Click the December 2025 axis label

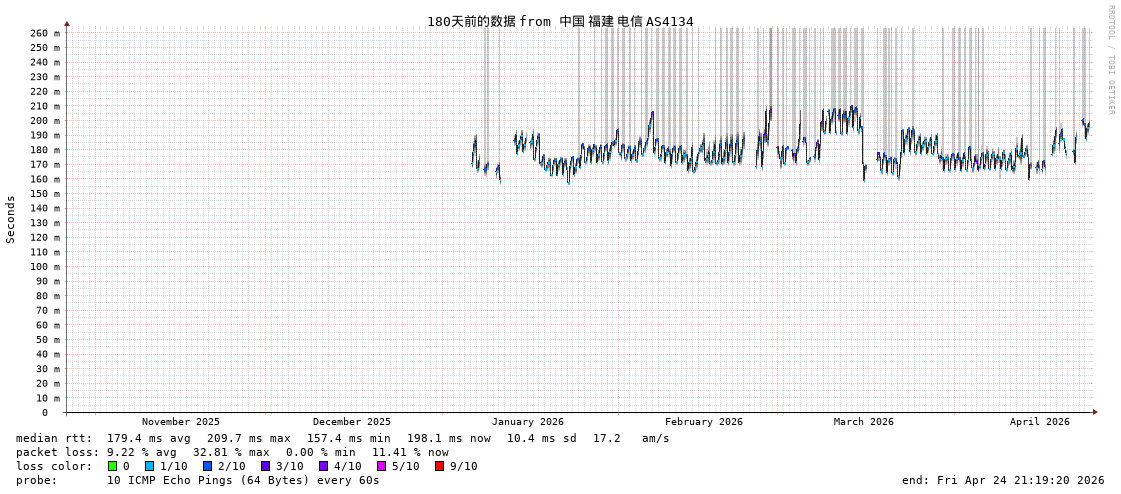coord(352,422)
